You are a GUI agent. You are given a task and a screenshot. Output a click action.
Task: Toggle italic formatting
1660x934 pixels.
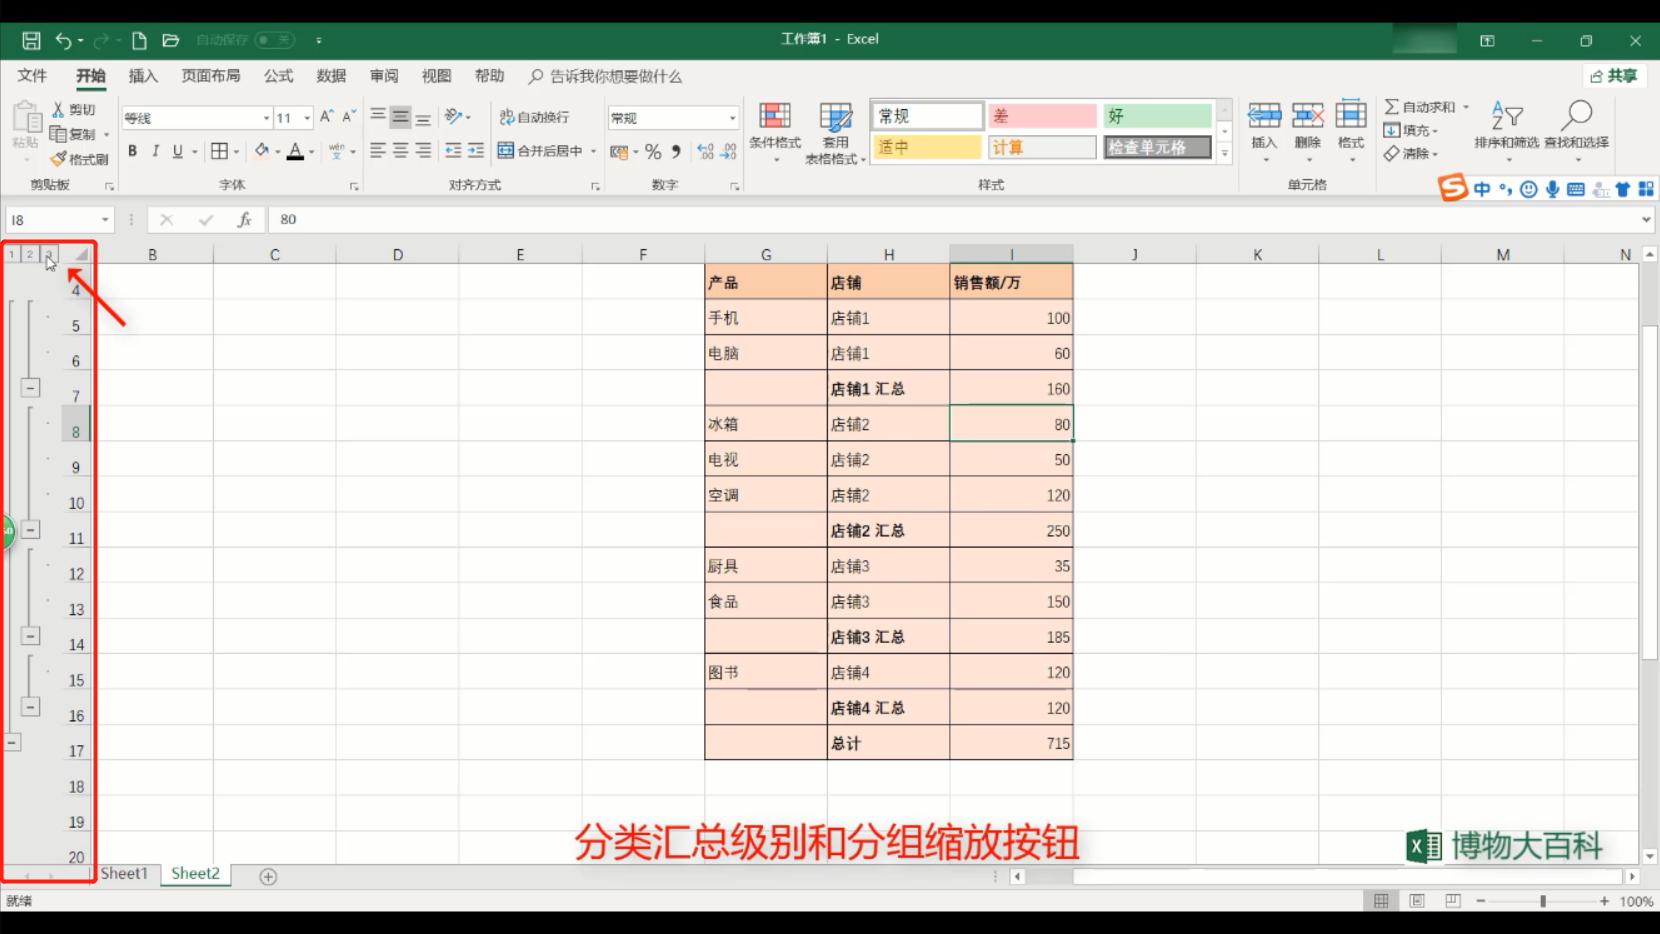[155, 151]
